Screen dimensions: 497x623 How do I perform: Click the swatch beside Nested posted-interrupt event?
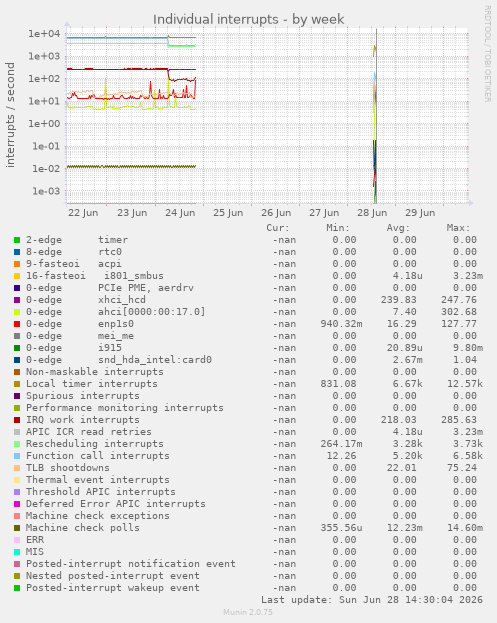click(x=17, y=576)
